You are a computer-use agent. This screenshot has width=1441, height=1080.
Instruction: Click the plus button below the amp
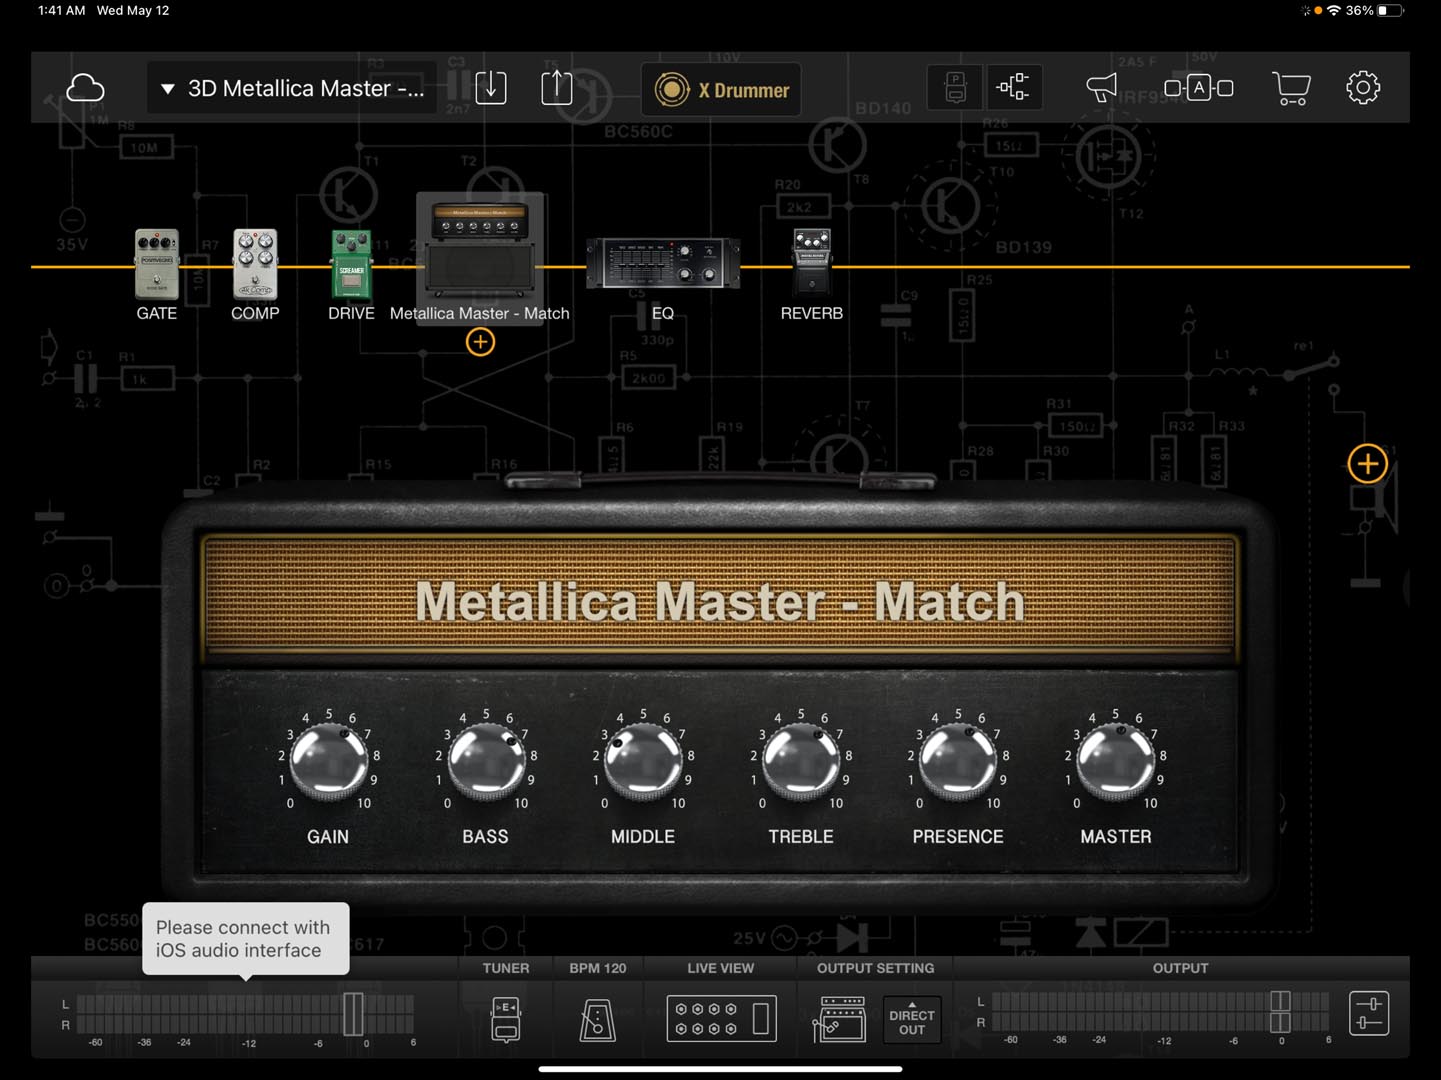pyautogui.click(x=480, y=342)
